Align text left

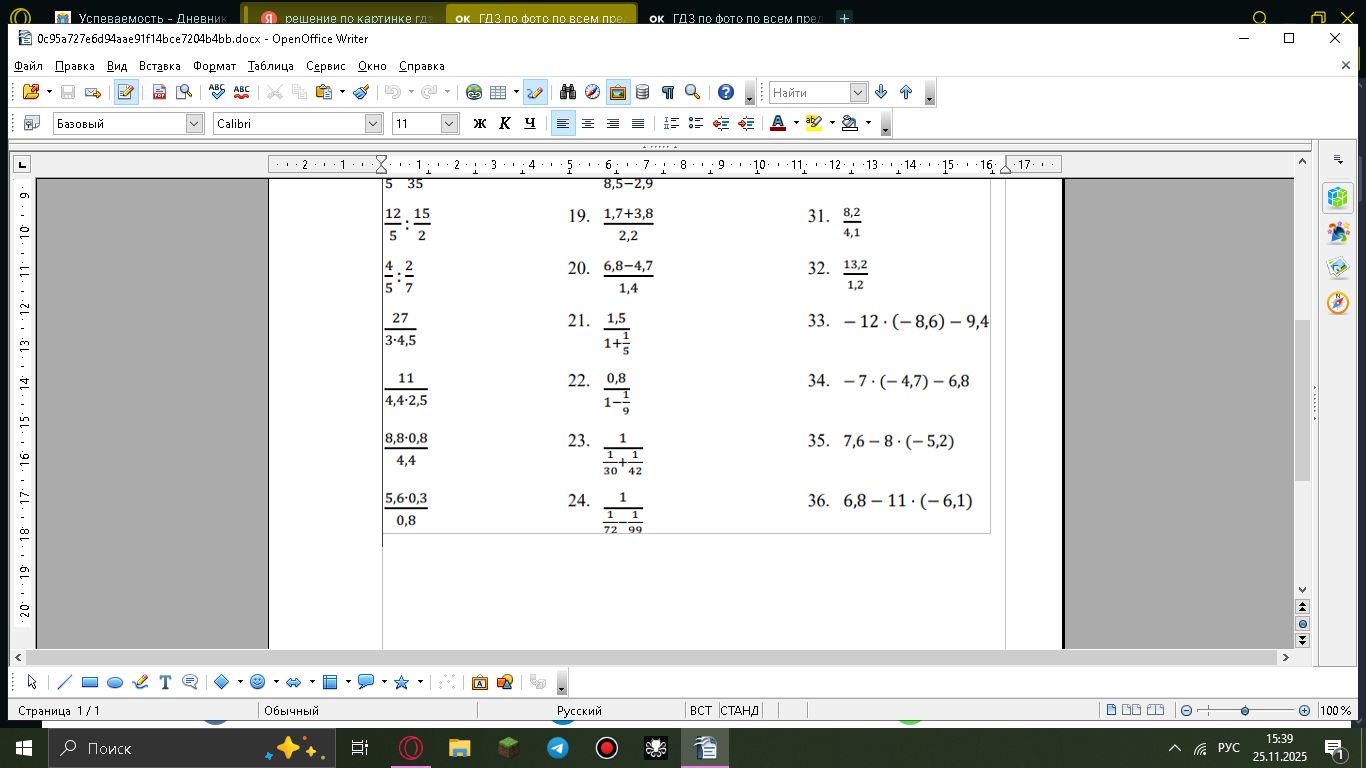click(x=563, y=123)
